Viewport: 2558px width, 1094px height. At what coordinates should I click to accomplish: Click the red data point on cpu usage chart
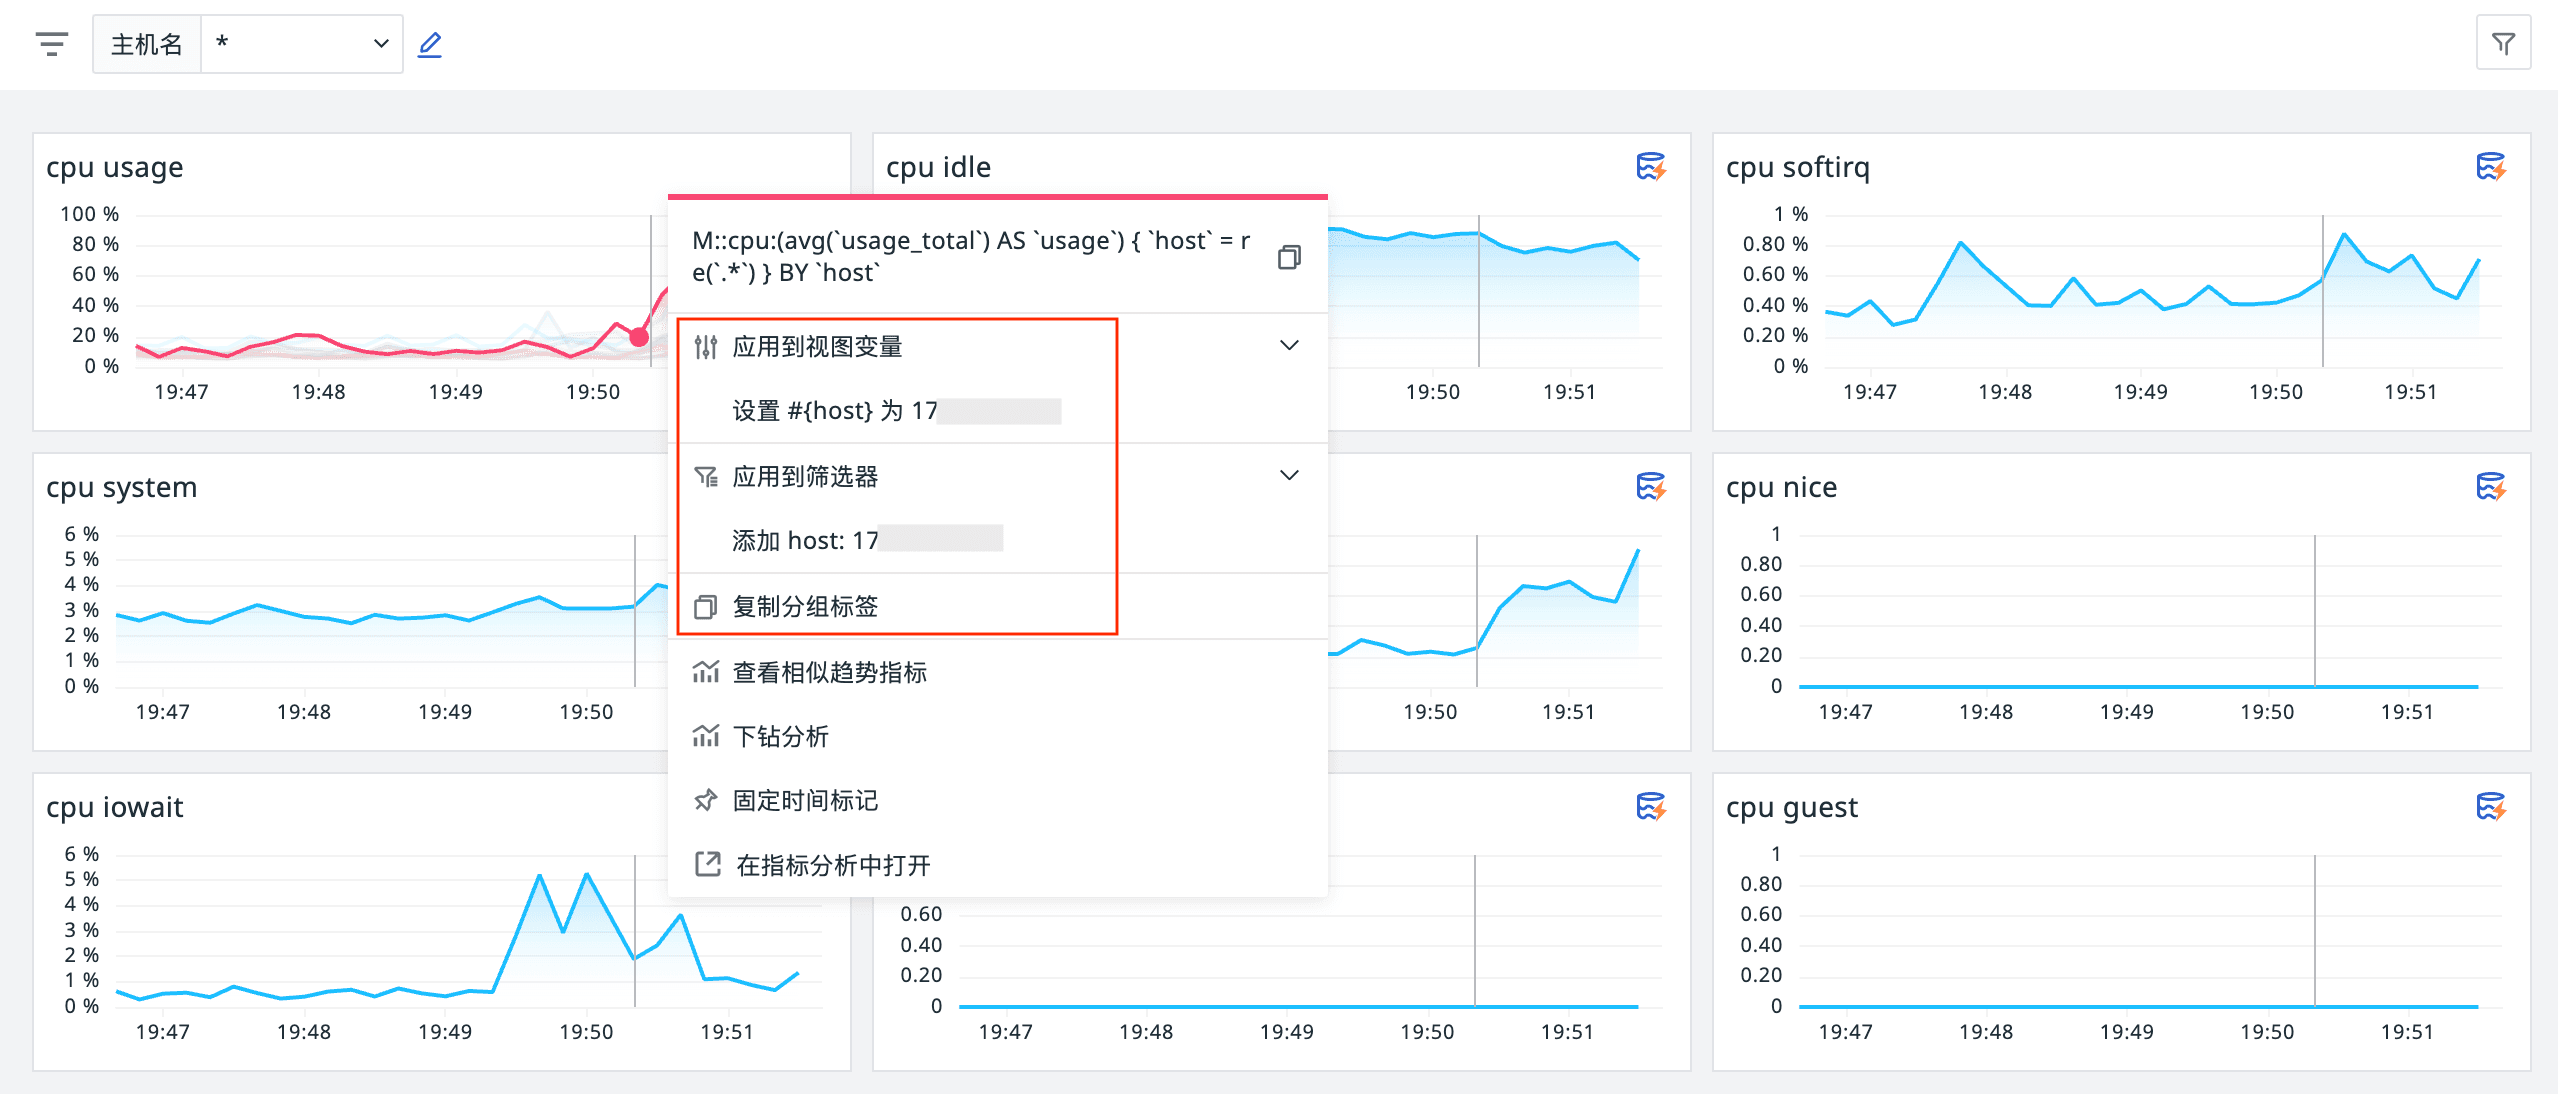click(x=639, y=337)
